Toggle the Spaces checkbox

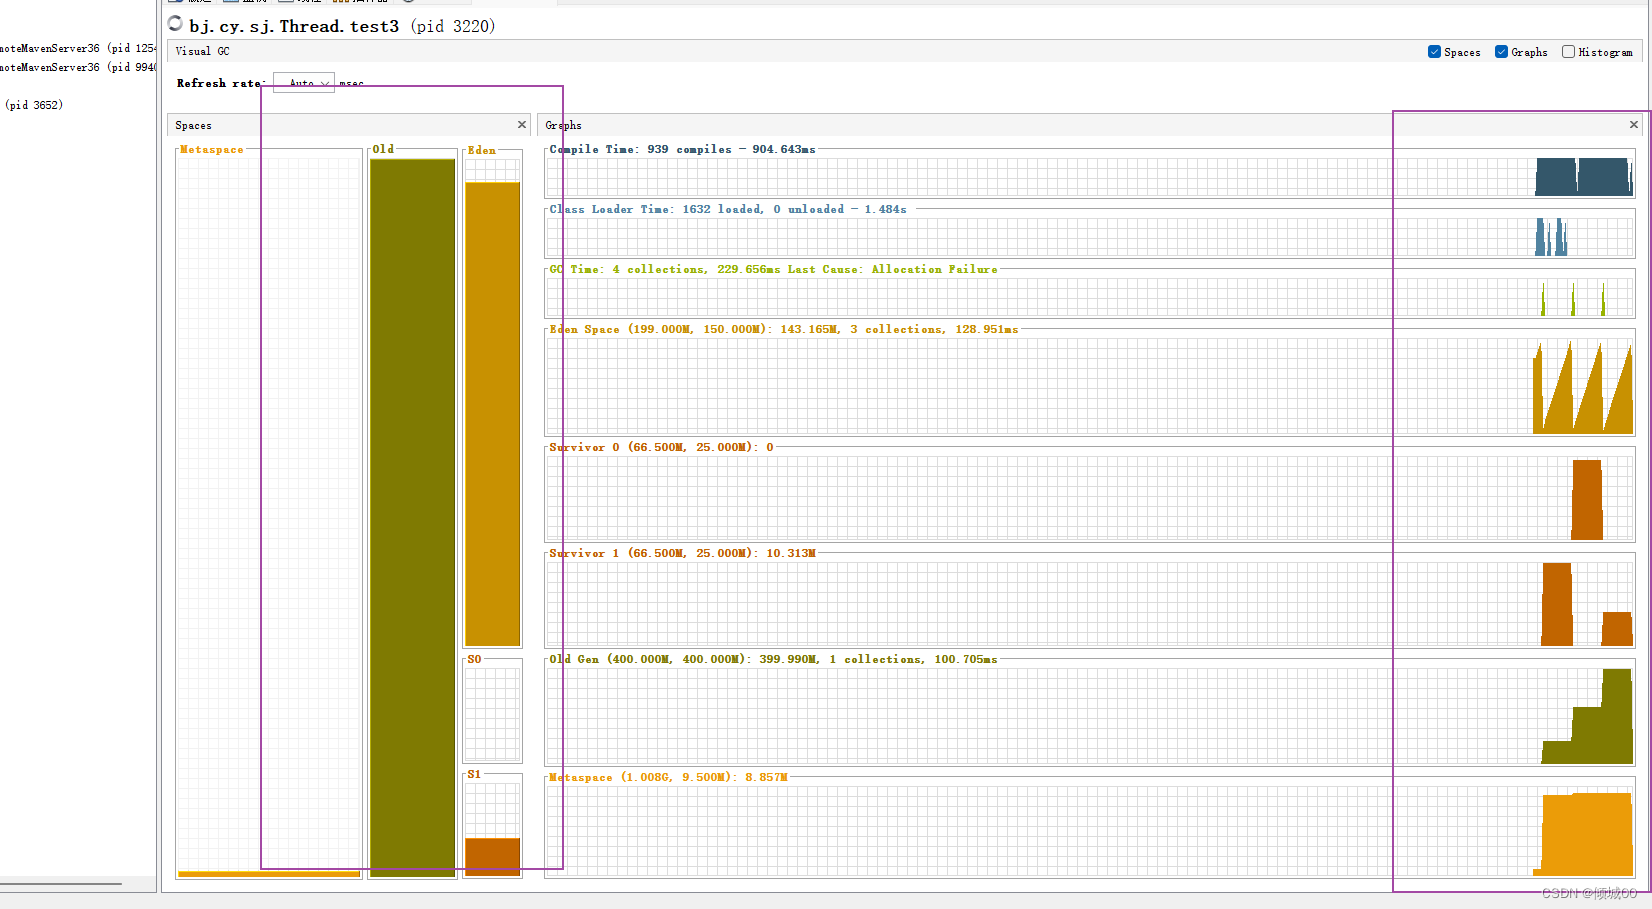pos(1434,52)
